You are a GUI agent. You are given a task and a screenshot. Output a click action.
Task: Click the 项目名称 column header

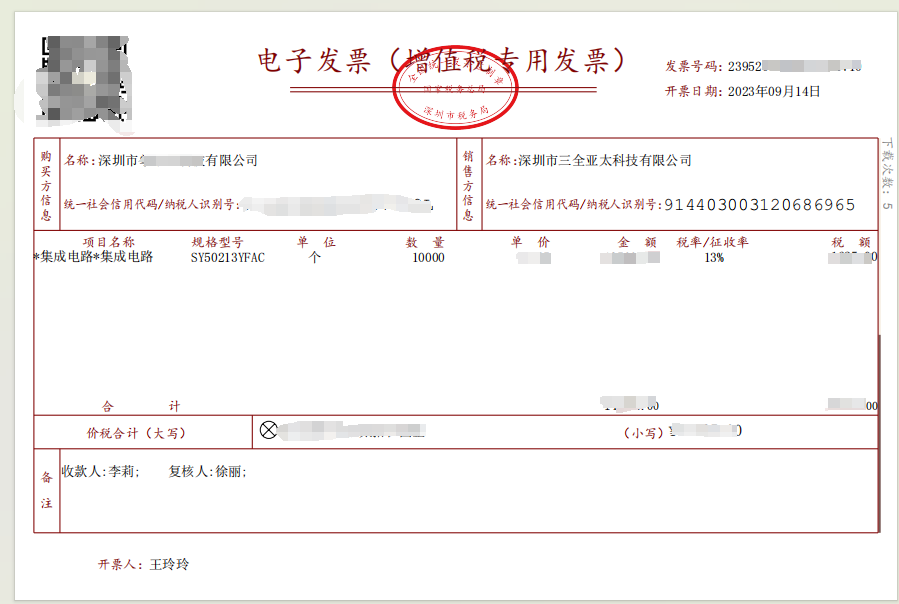pyautogui.click(x=109, y=242)
